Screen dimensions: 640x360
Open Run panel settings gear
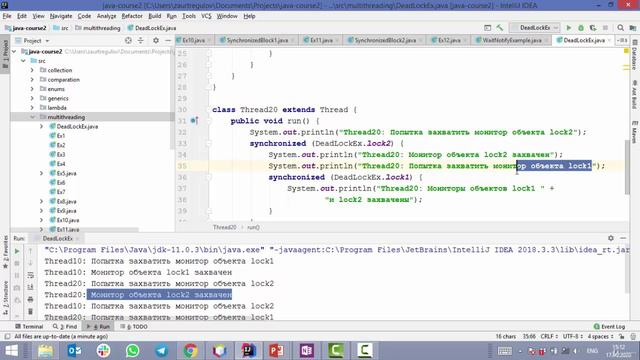coord(611,238)
